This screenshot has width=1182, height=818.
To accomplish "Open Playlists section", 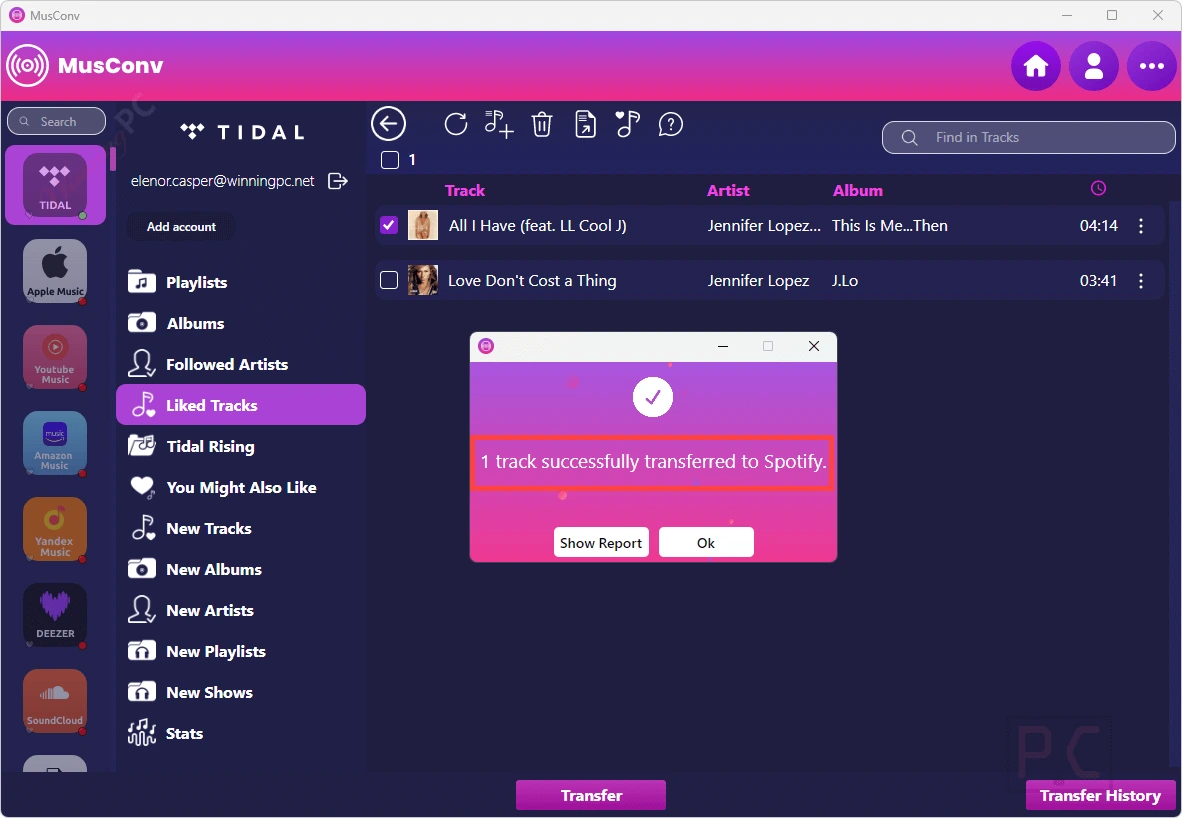I will pos(241,283).
